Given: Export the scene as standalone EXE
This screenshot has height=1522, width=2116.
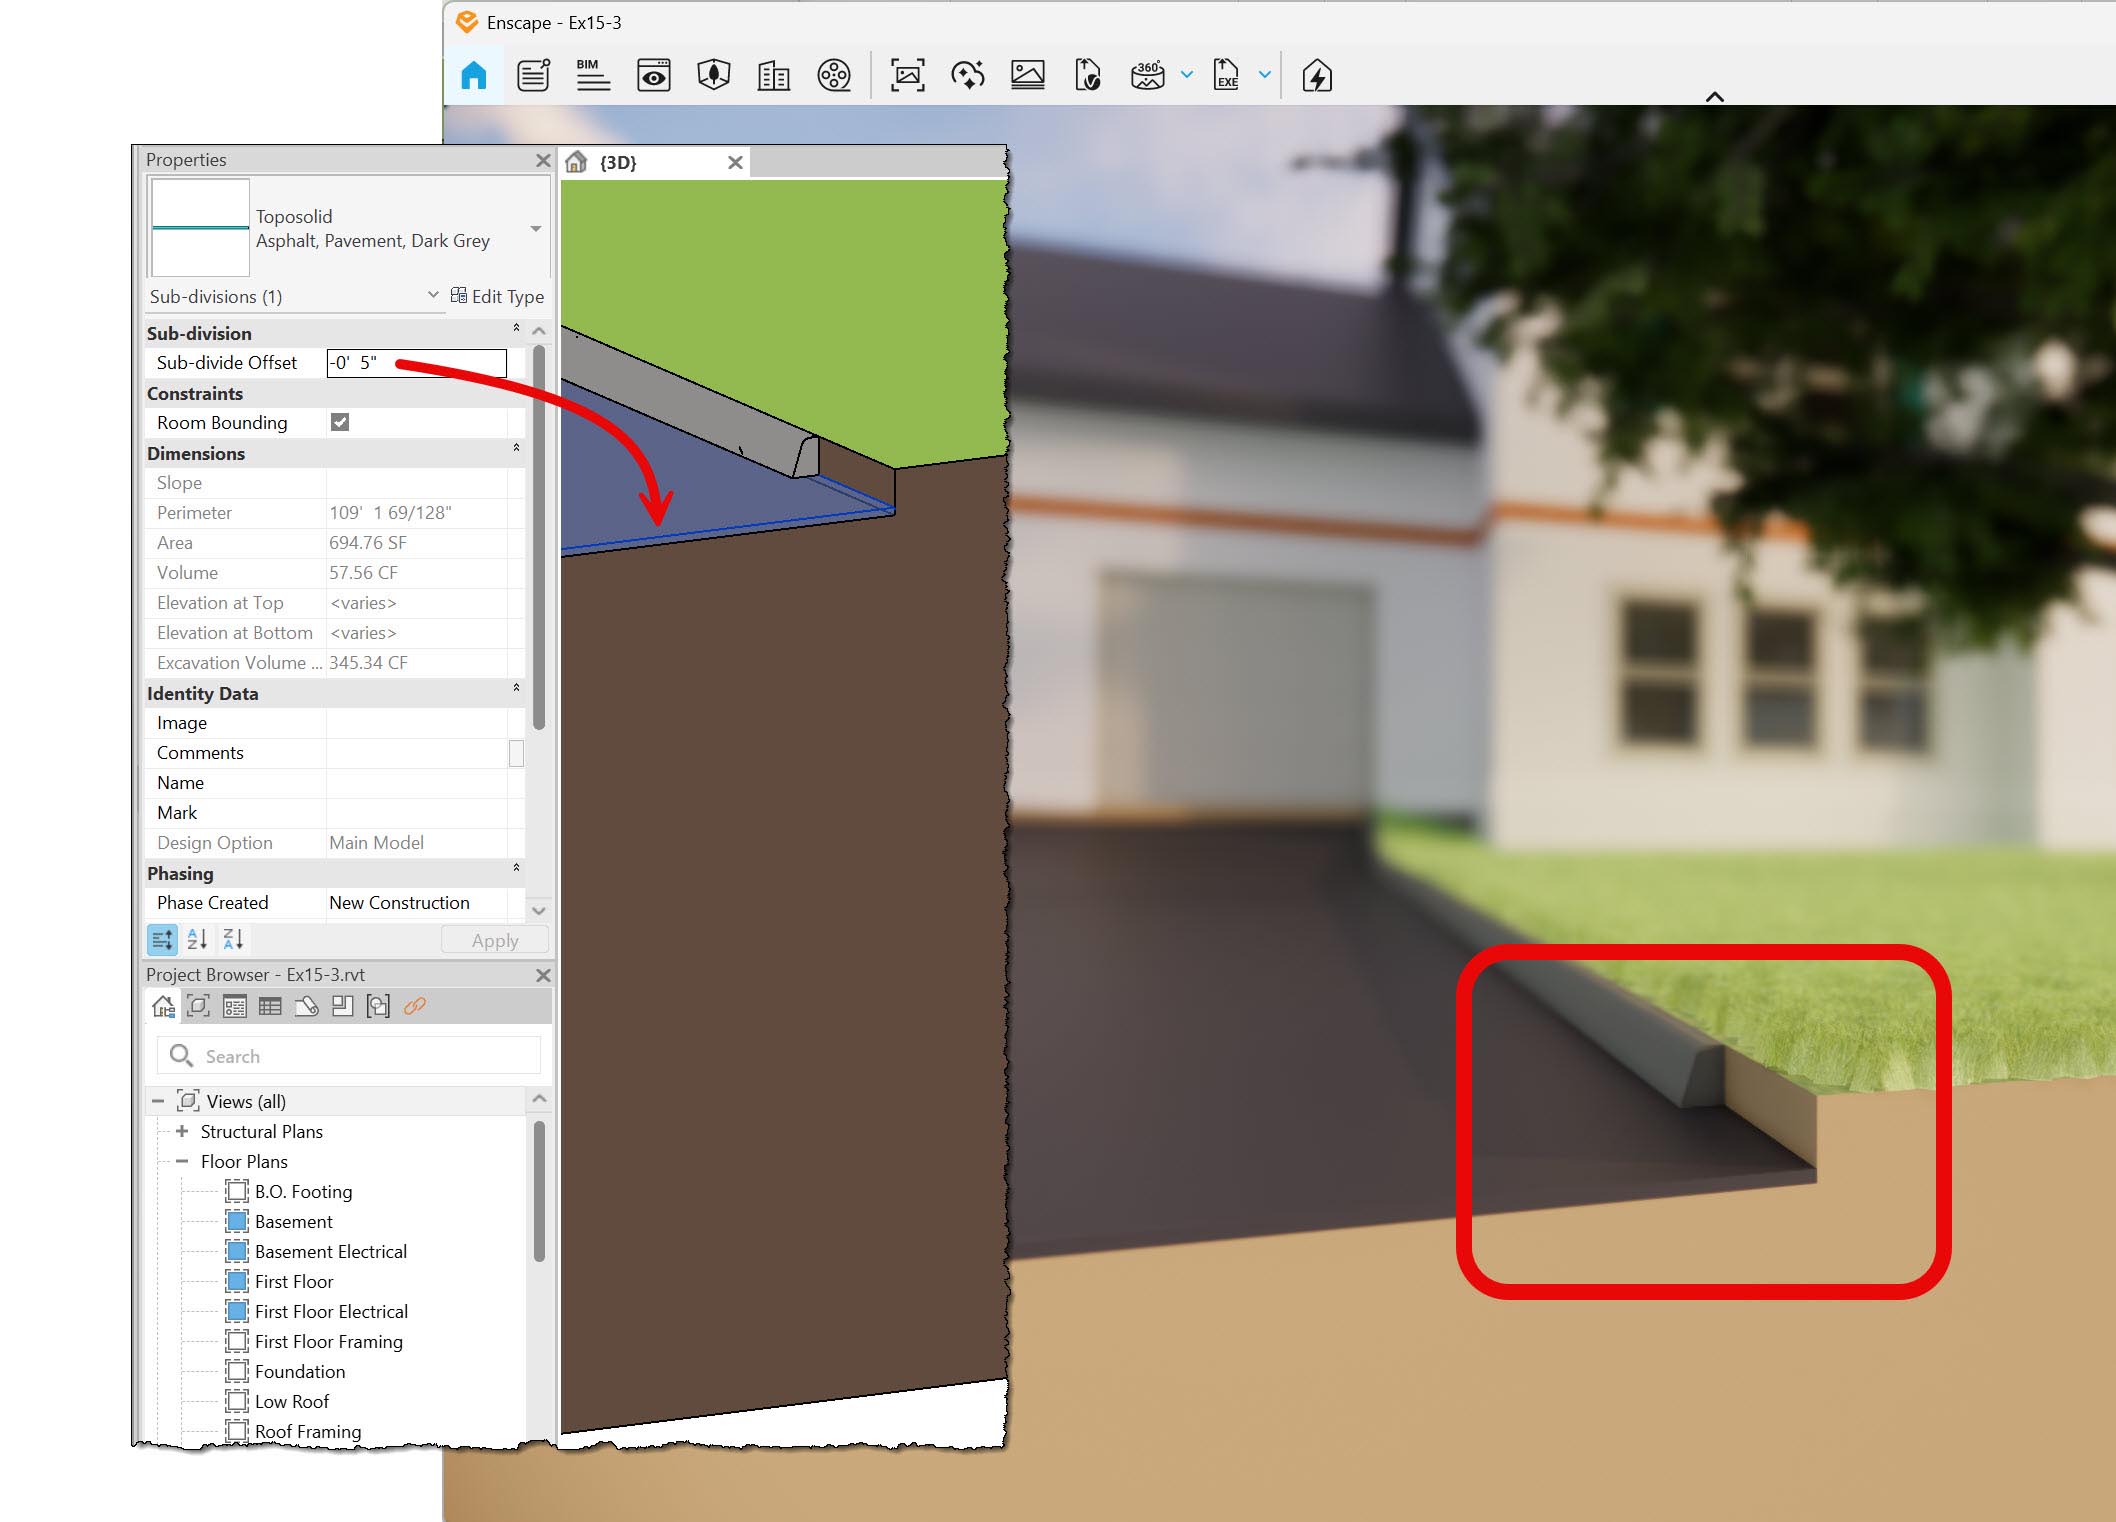Looking at the screenshot, I should point(1227,75).
